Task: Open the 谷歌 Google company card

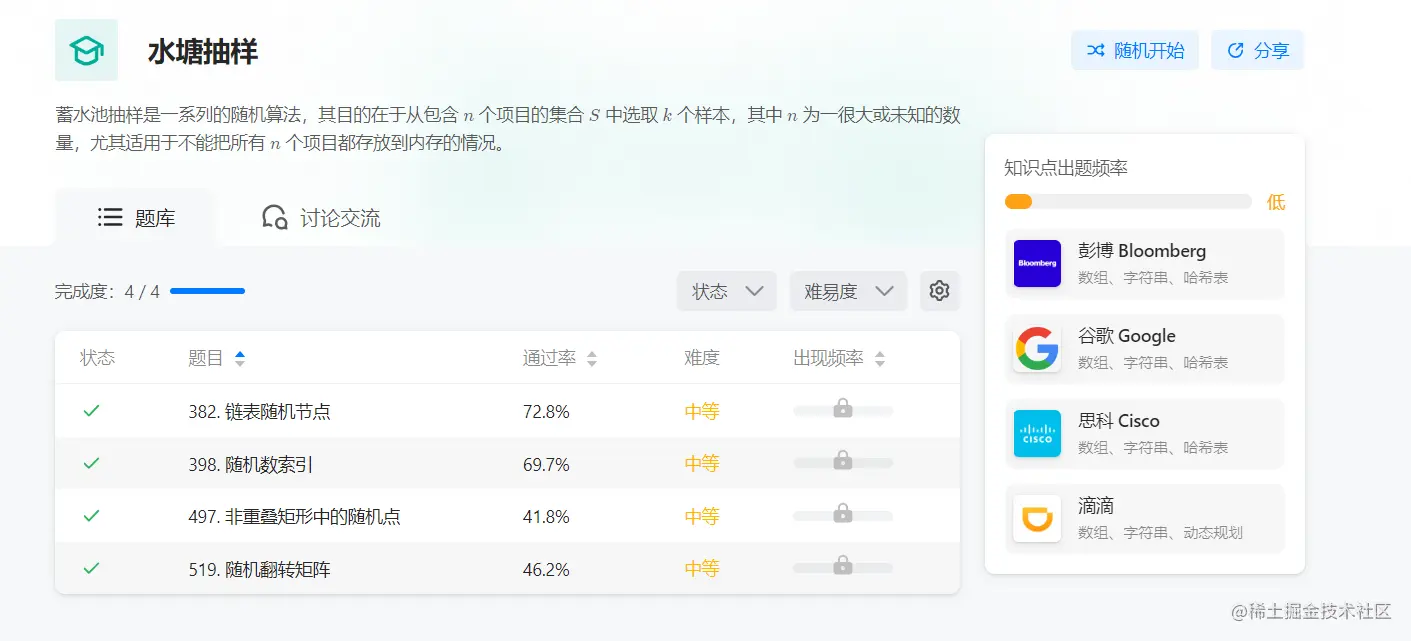Action: point(1144,348)
